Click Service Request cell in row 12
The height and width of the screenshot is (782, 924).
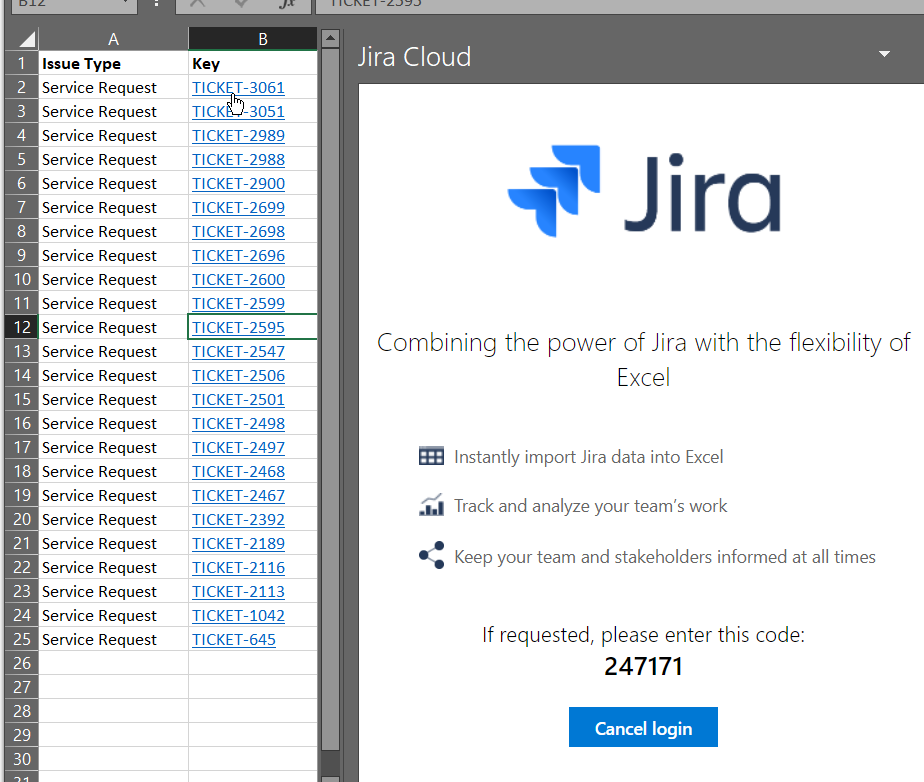pyautogui.click(x=113, y=328)
